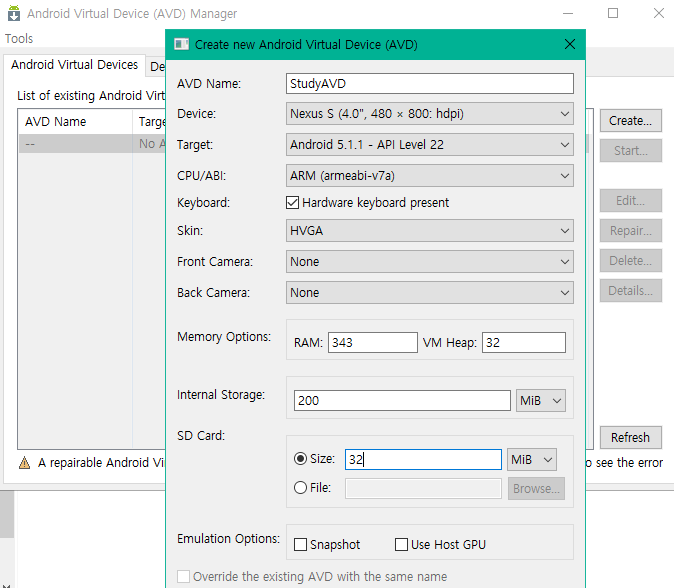Screen dimensions: 674x588
Task: Click the Create... button in AVD Manager
Action: point(631,121)
